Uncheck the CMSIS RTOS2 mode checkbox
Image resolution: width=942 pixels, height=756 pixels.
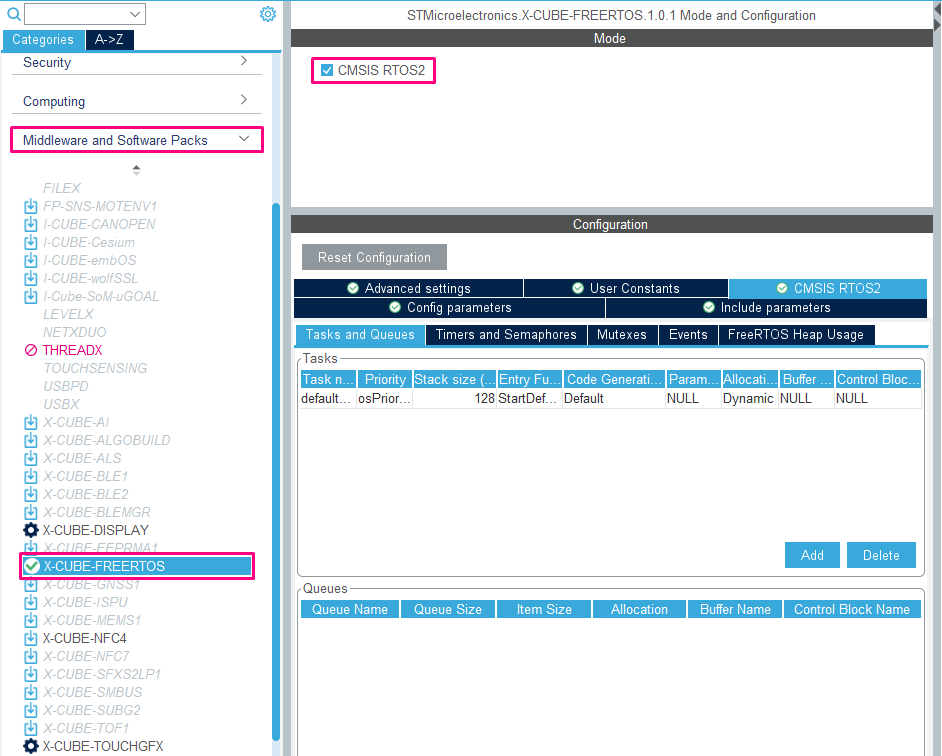(327, 70)
